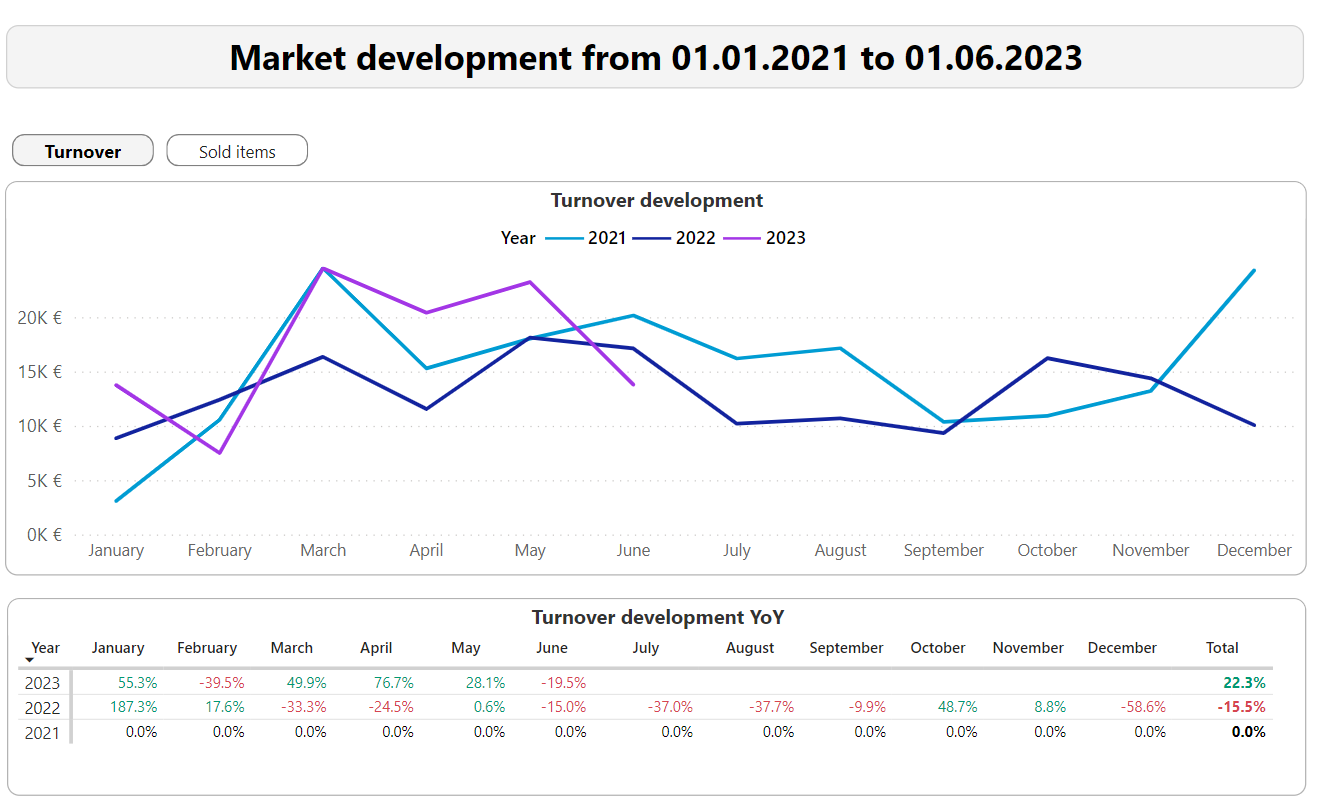Click the Turnover development chart title
The height and width of the screenshot is (804, 1318).
656,201
